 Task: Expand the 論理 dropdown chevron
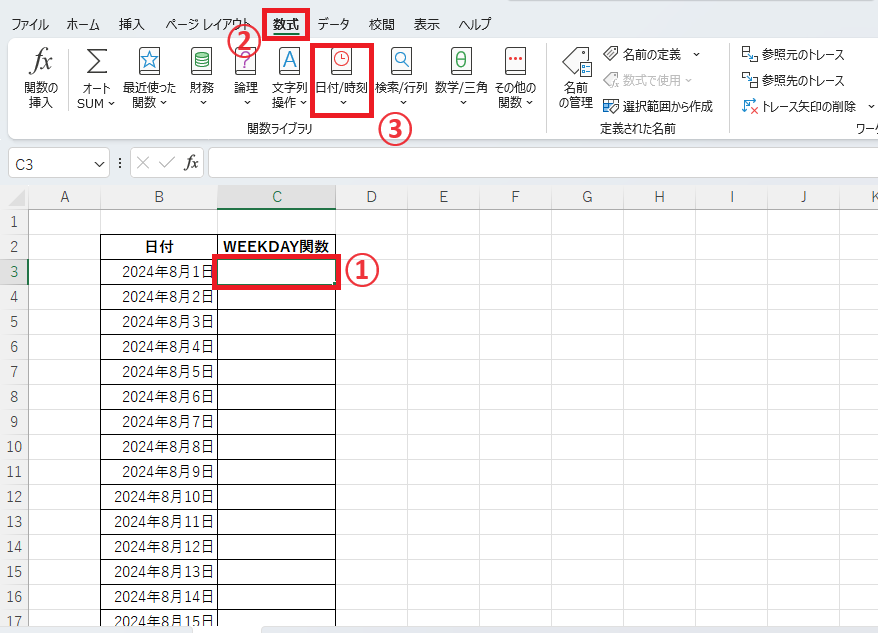(247, 103)
